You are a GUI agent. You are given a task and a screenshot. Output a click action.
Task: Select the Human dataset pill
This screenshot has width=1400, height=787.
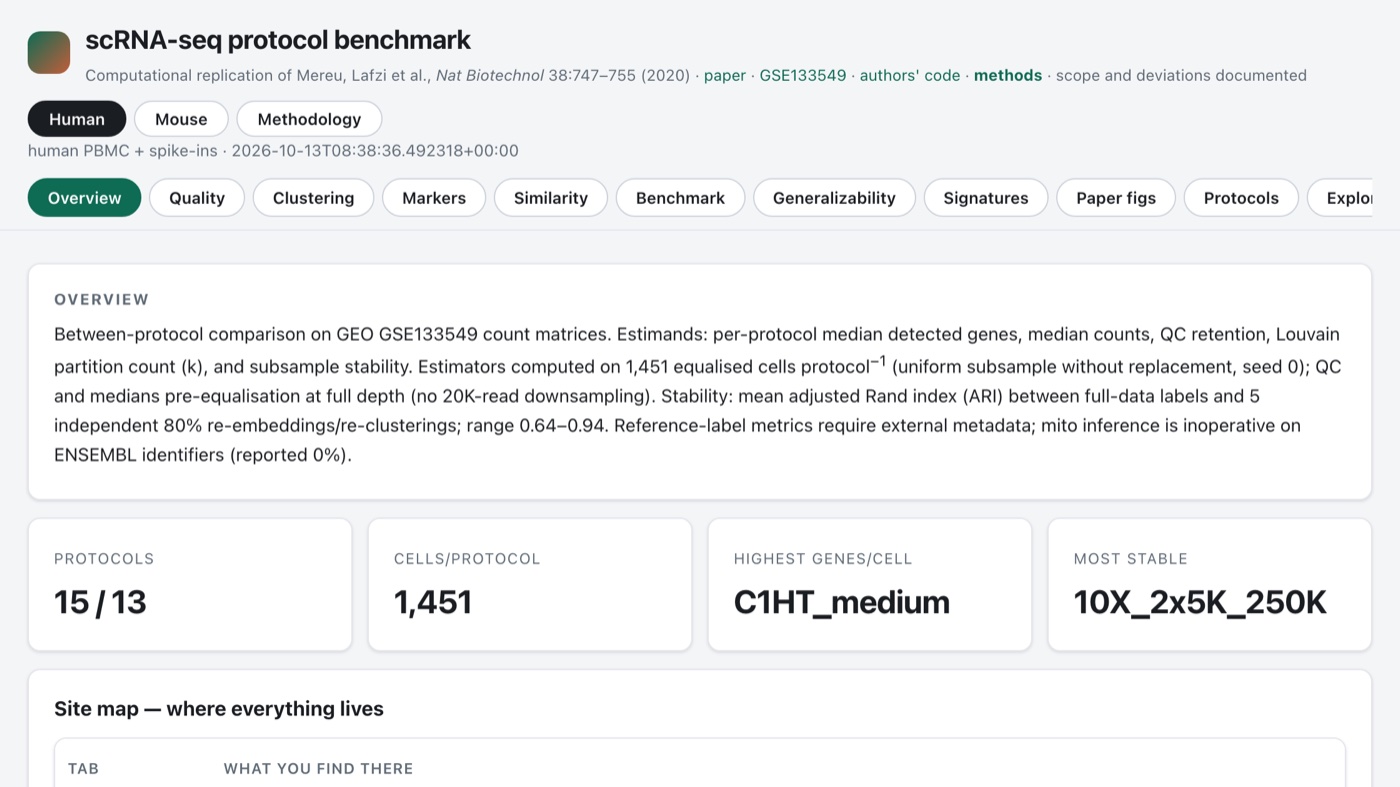77,119
